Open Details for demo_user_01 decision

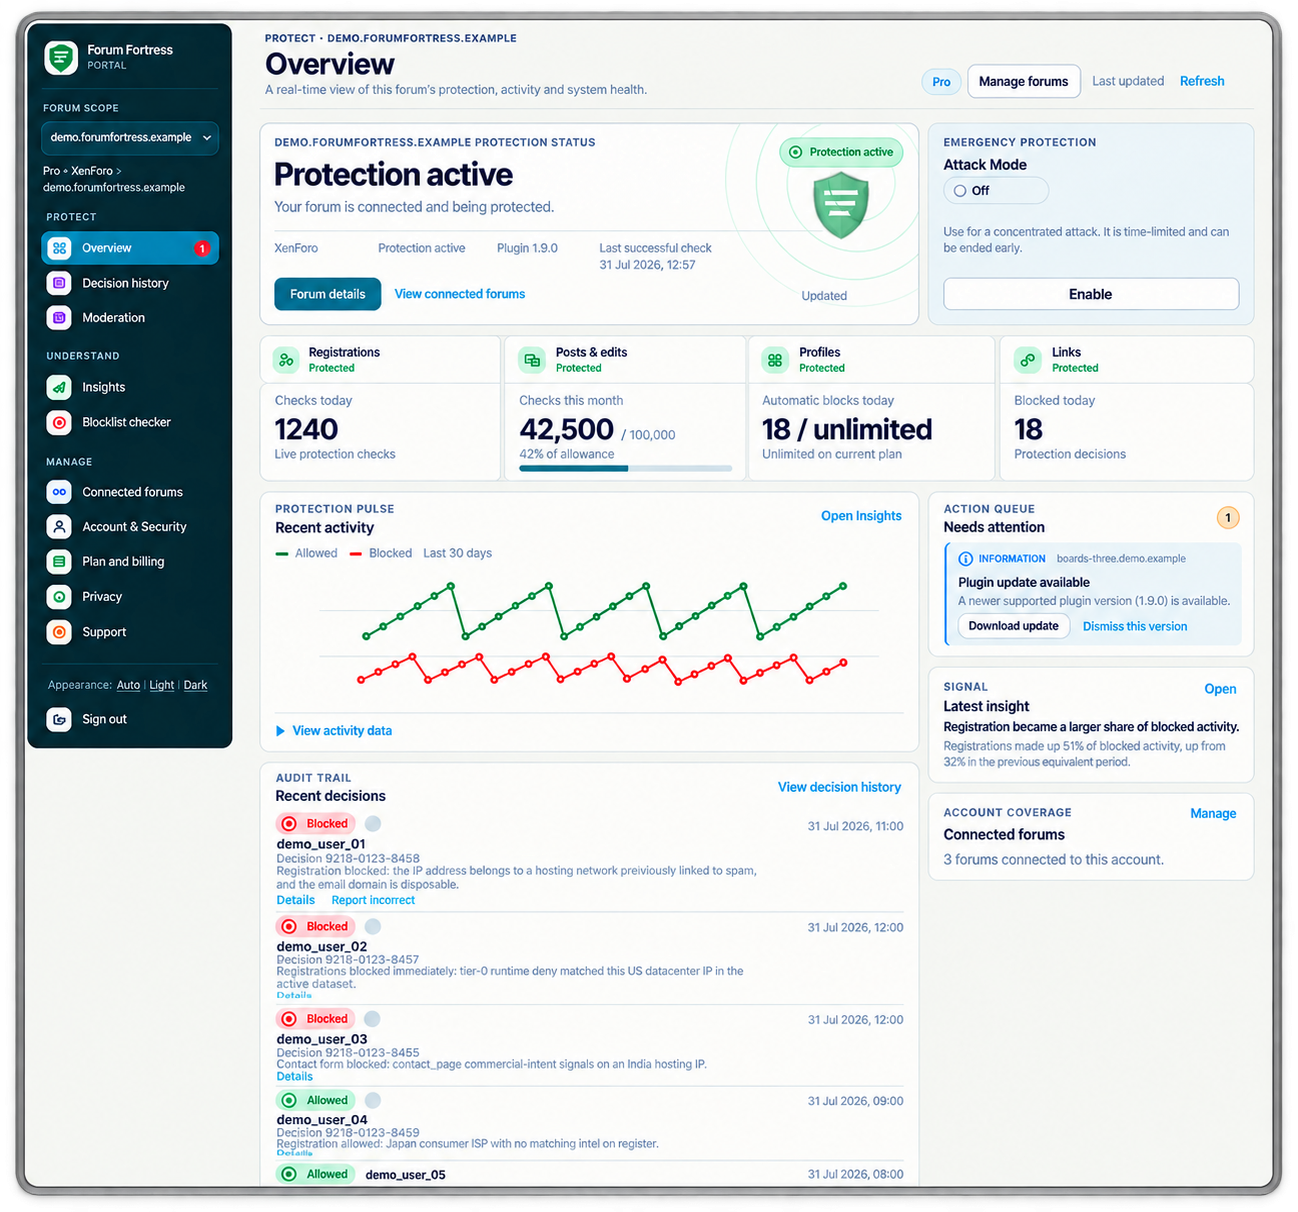[x=296, y=900]
